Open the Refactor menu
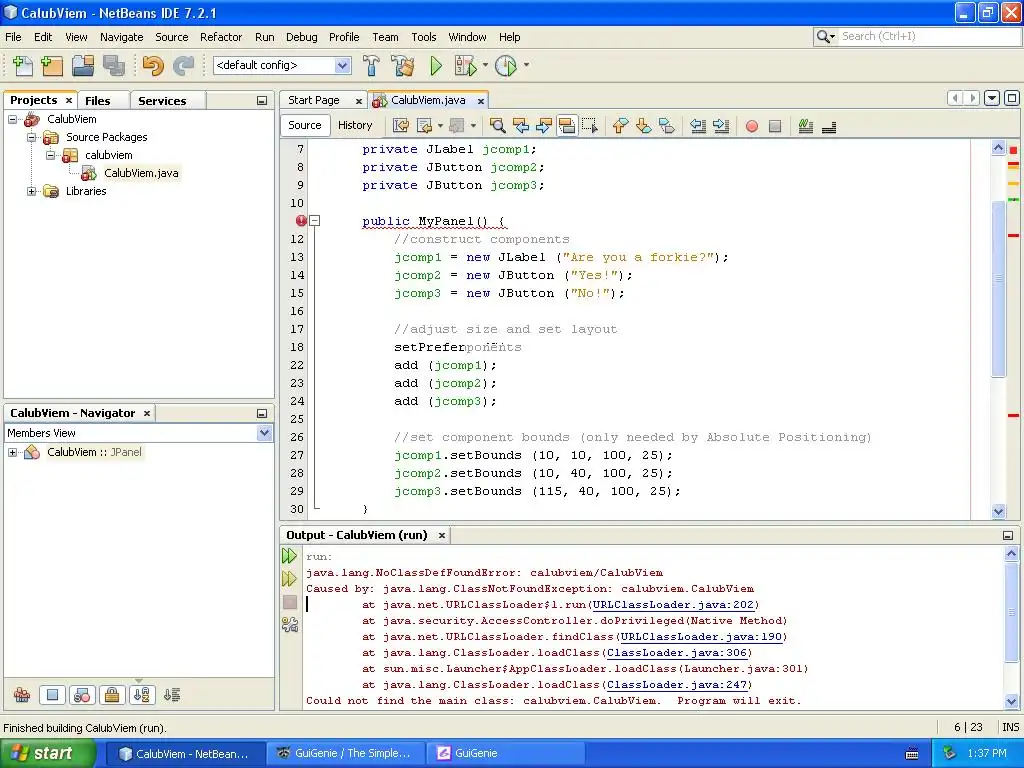Viewport: 1024px width, 768px height. click(221, 37)
